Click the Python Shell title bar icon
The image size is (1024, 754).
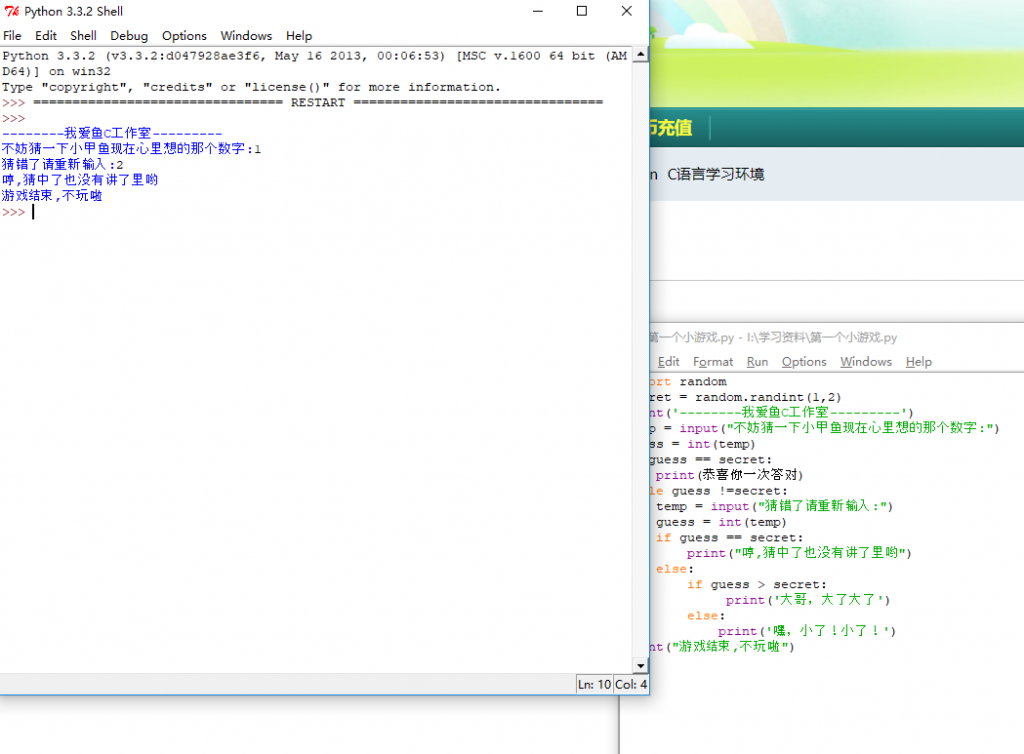[12, 11]
